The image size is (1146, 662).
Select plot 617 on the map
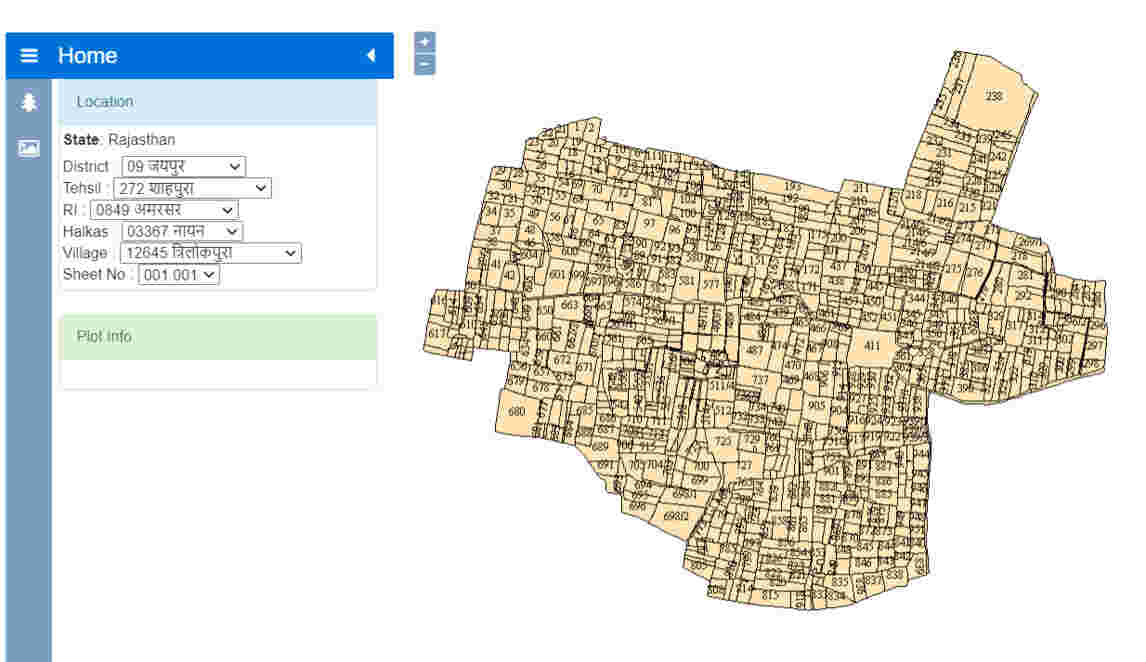(436, 333)
